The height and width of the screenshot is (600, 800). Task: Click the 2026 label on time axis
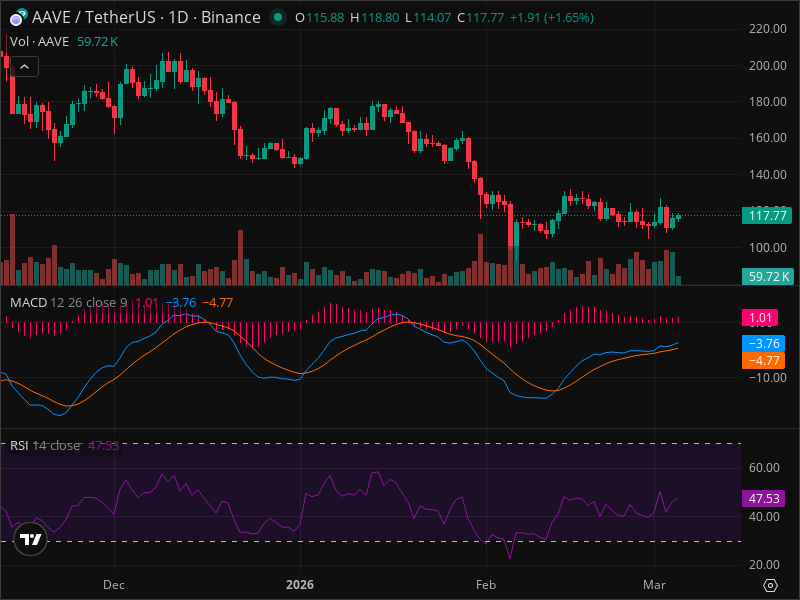300,585
